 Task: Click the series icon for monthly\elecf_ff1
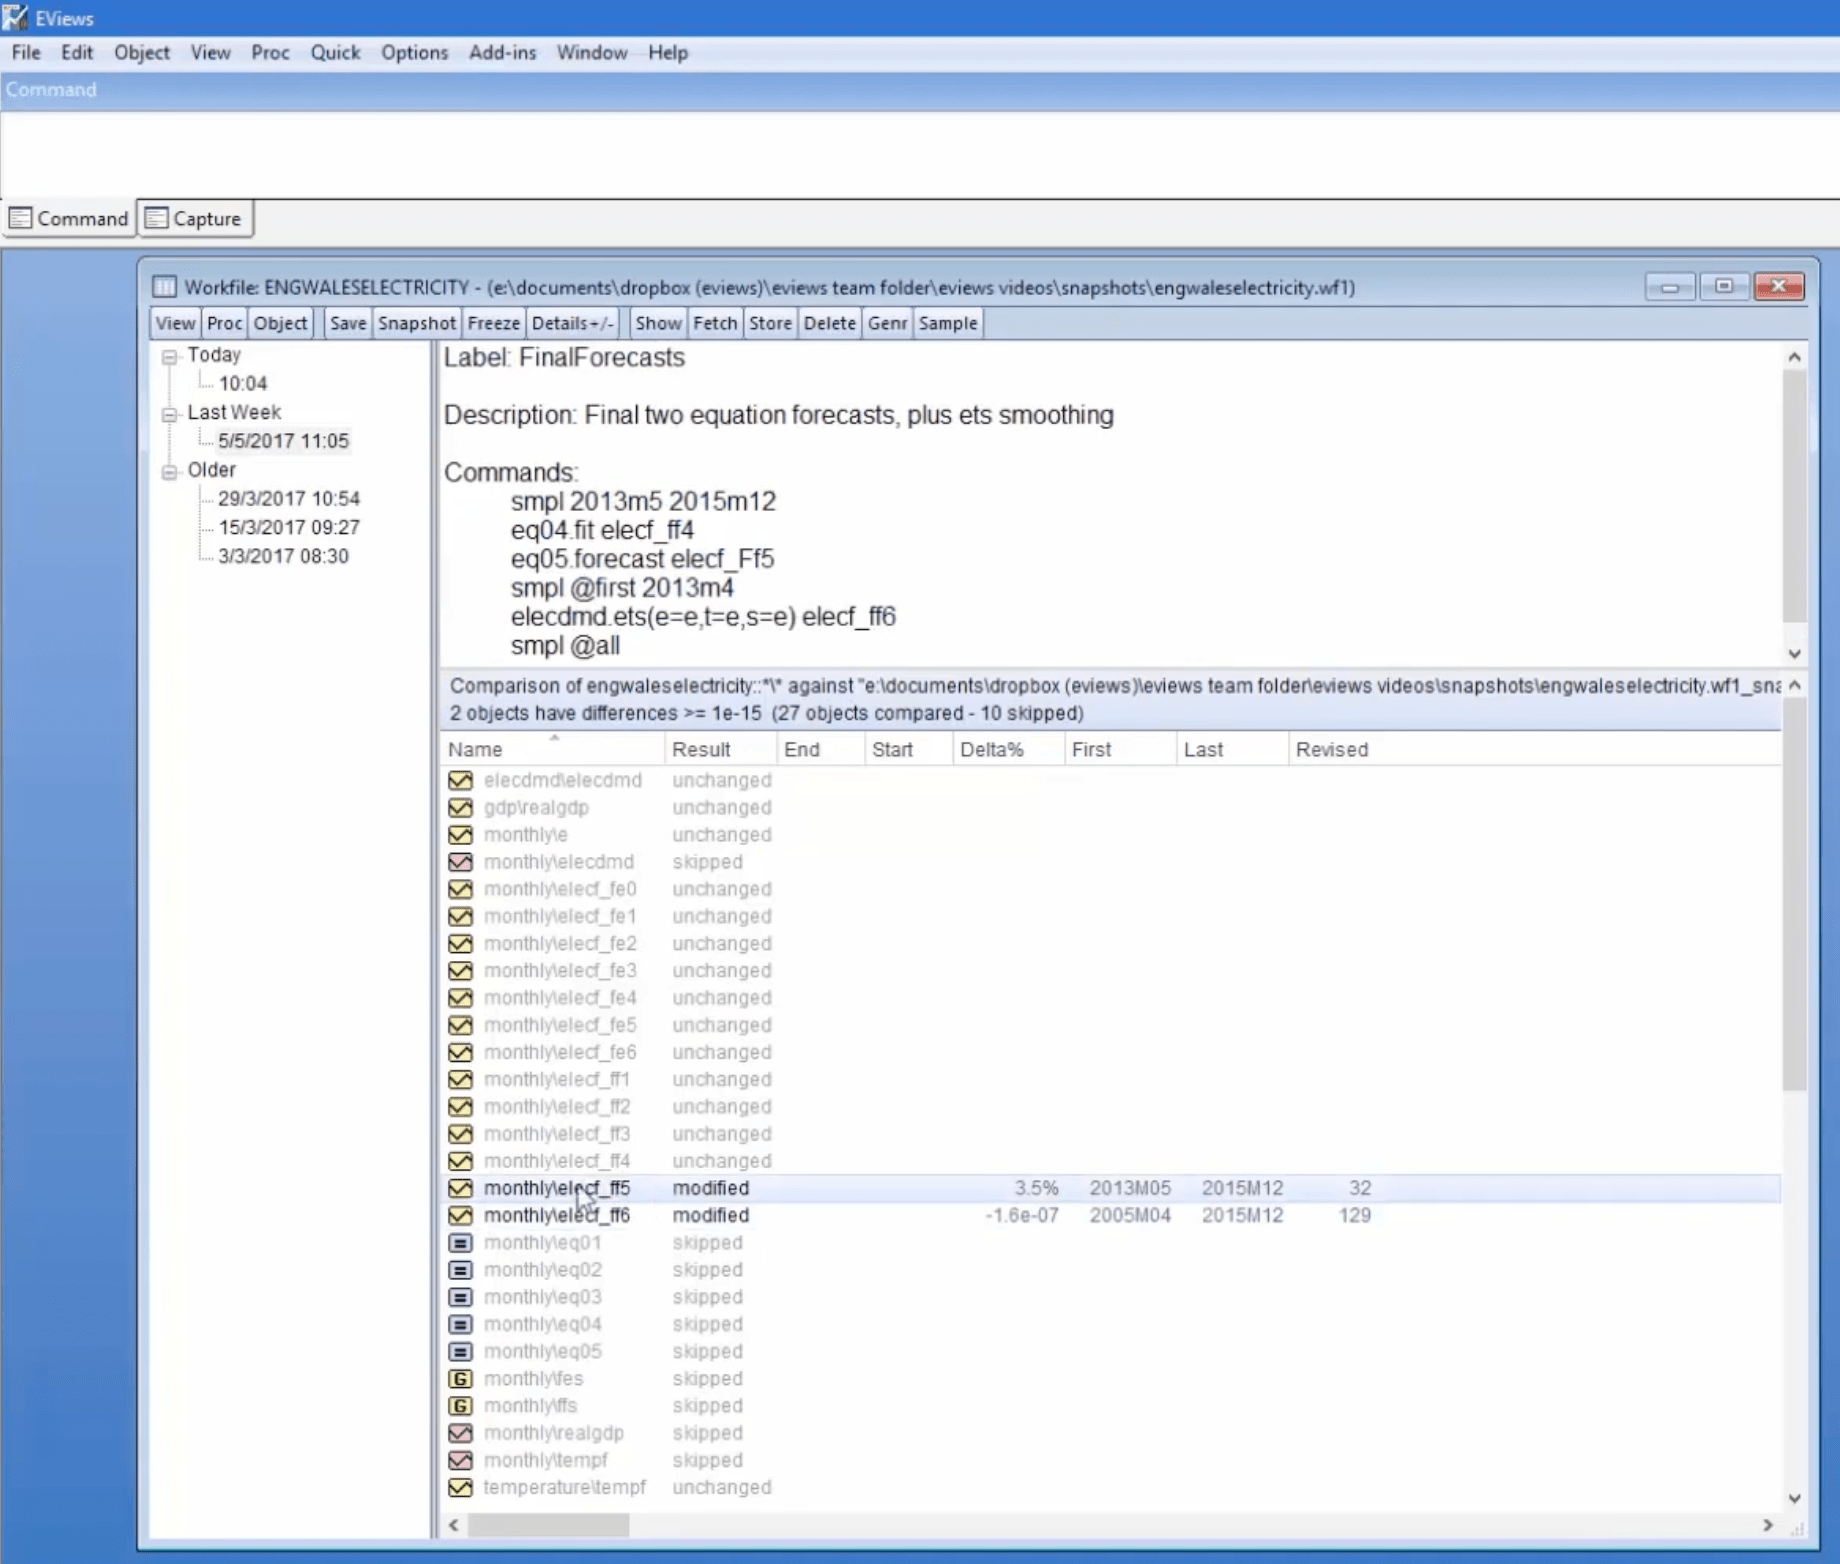[x=460, y=1079]
